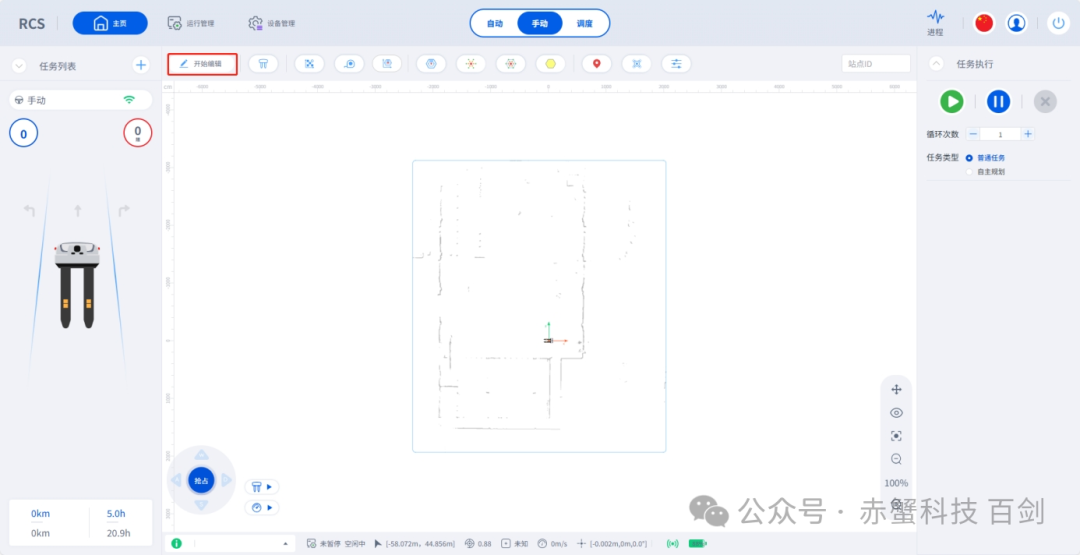The width and height of the screenshot is (1080, 555).
Task: Open the 设备管理 menu
Action: click(271, 23)
